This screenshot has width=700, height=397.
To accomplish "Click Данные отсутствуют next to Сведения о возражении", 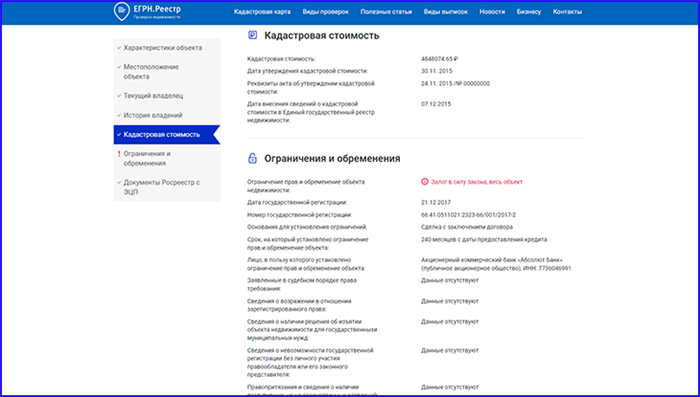I will (450, 301).
